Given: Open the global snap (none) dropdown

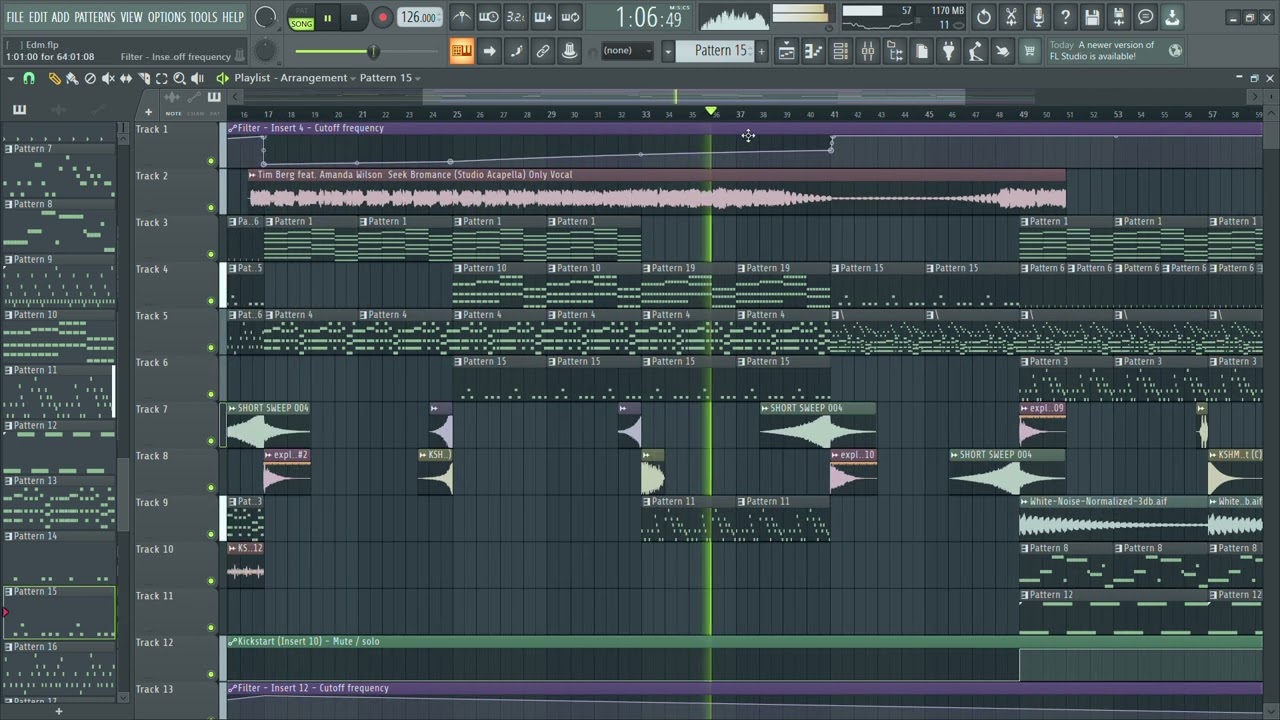Looking at the screenshot, I should coord(628,51).
